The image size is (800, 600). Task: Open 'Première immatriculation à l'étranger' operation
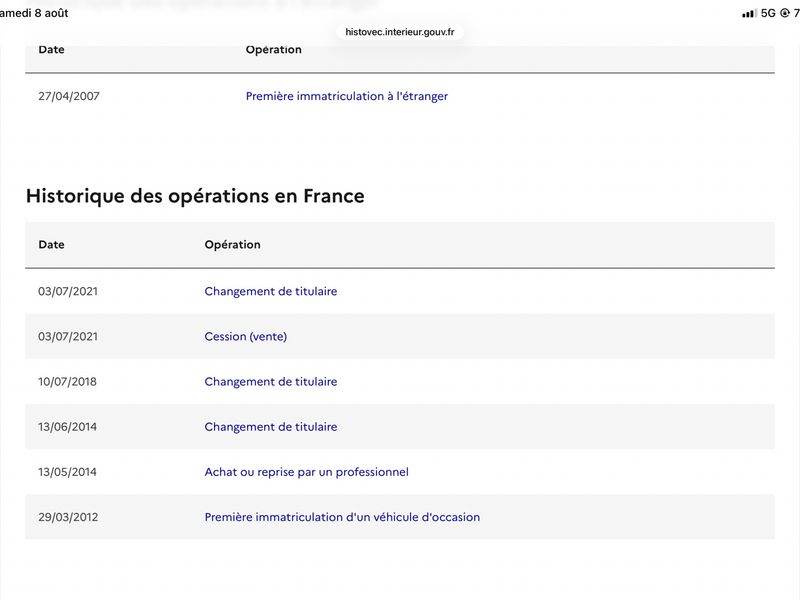point(346,96)
